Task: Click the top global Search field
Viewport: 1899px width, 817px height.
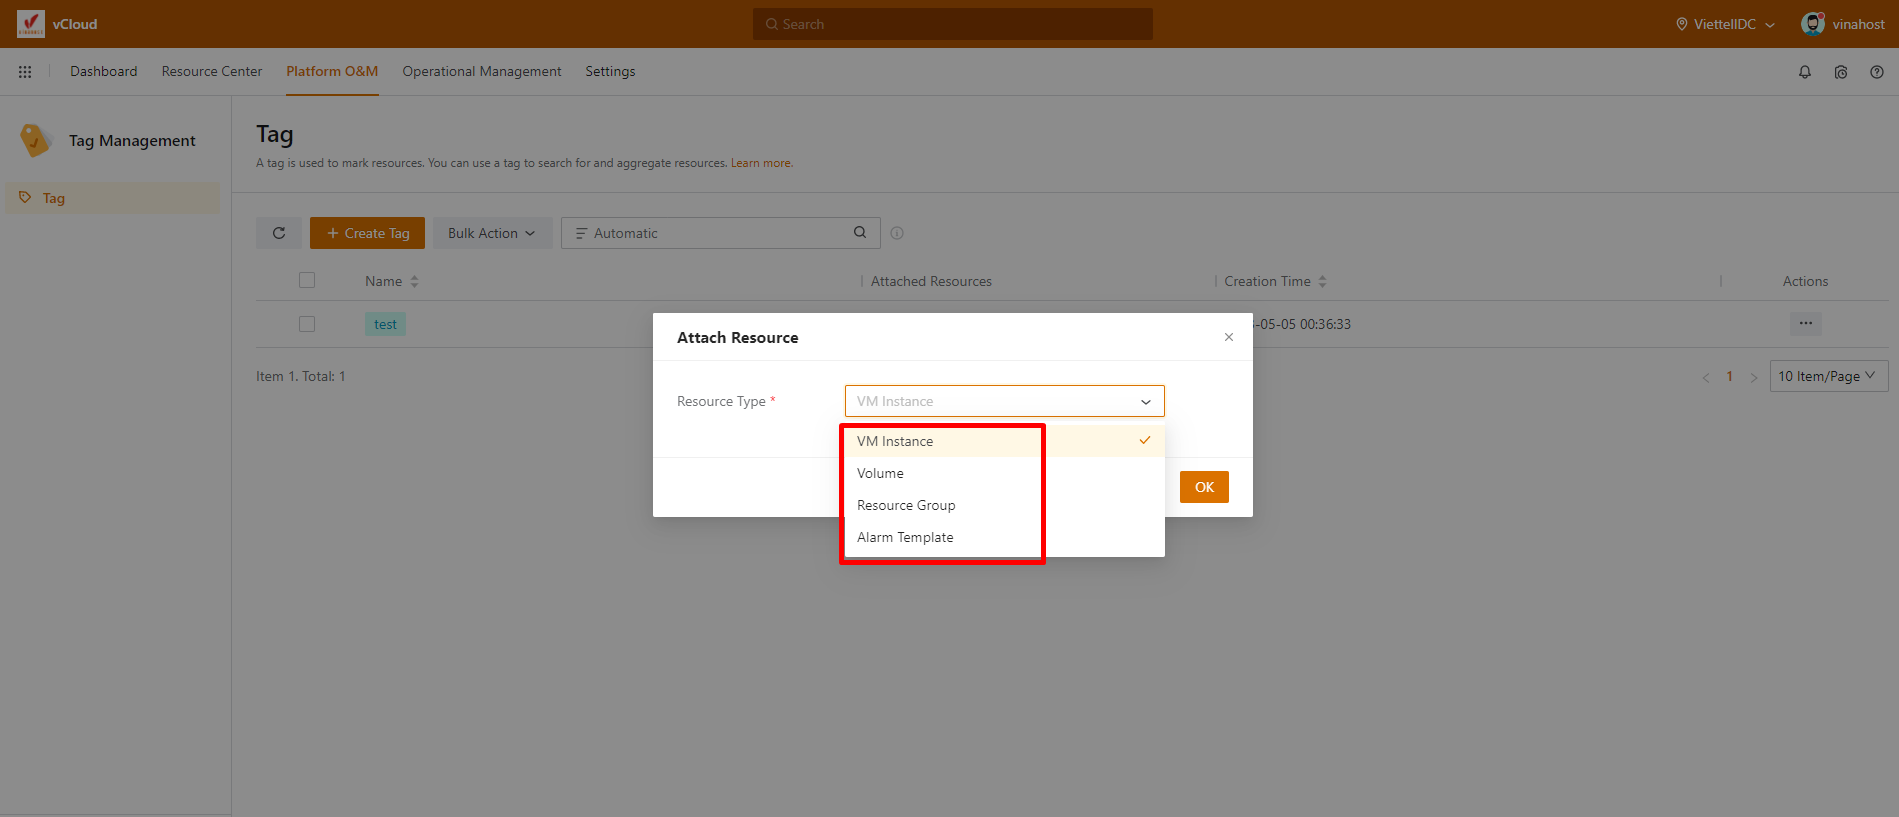Action: (x=952, y=24)
